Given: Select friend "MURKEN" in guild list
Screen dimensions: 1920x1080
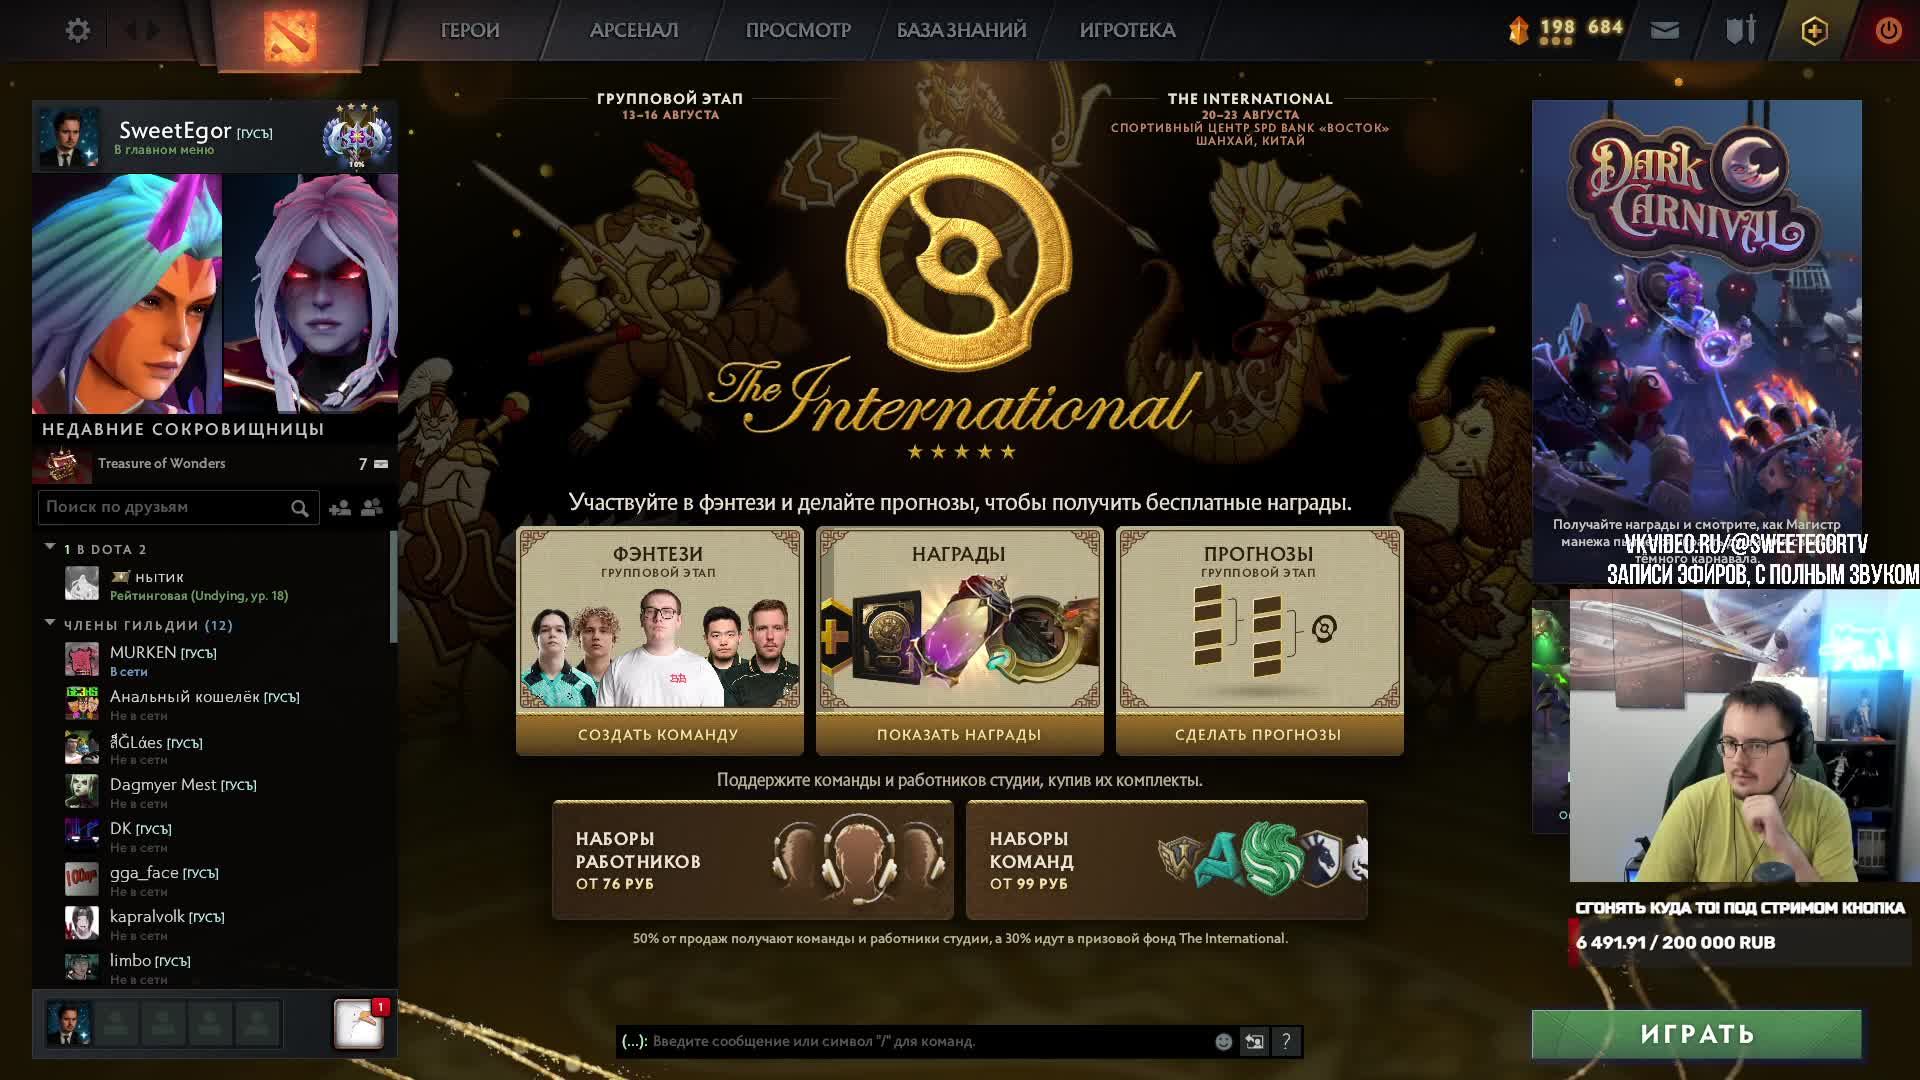Looking at the screenshot, I should point(143,653).
